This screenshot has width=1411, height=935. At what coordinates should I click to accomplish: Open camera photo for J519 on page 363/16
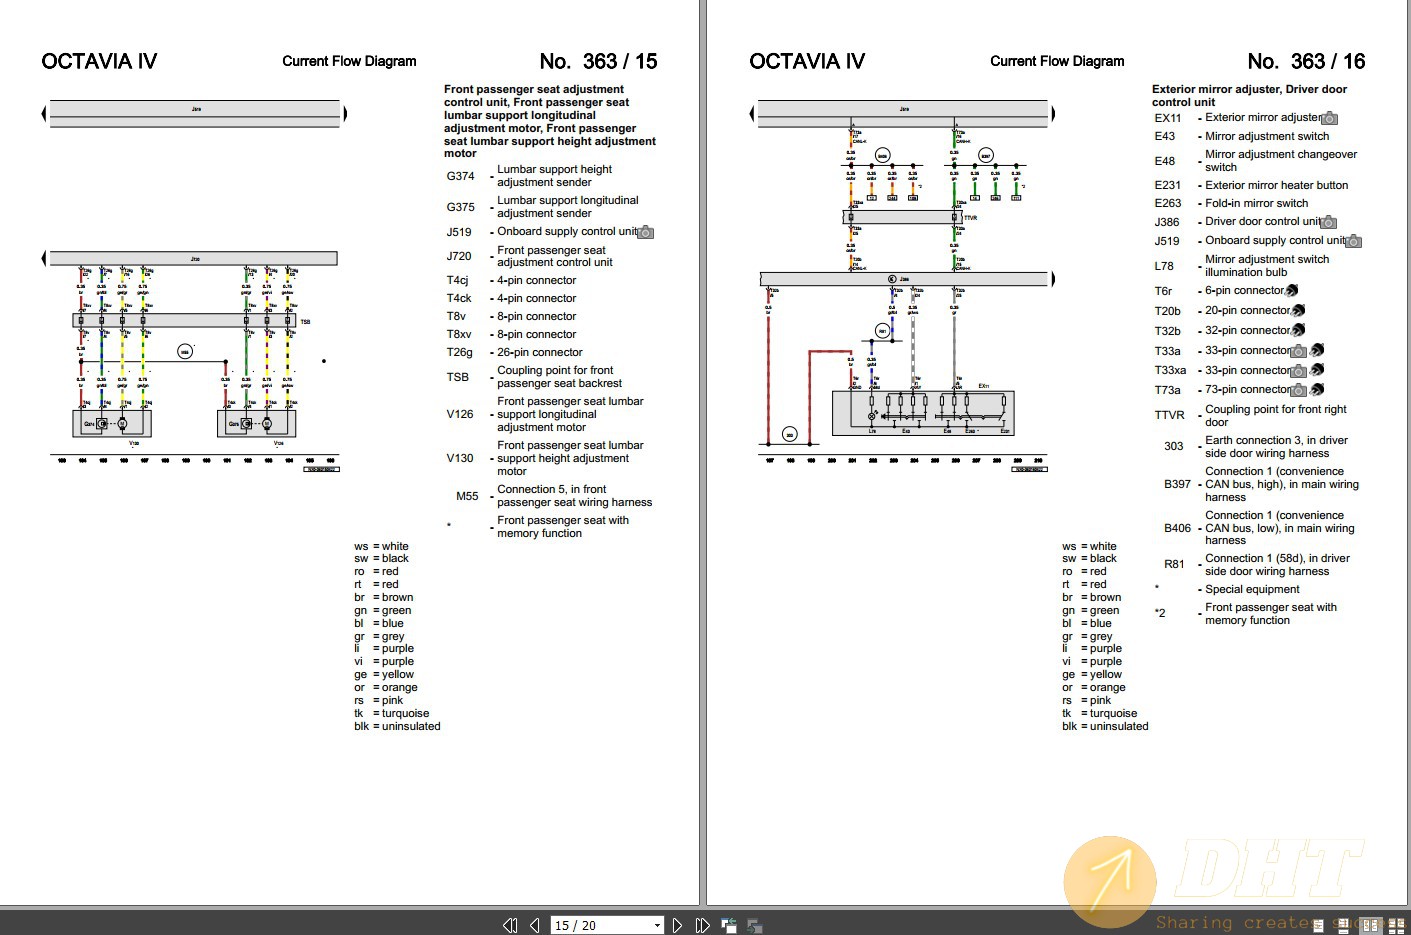click(x=1353, y=241)
